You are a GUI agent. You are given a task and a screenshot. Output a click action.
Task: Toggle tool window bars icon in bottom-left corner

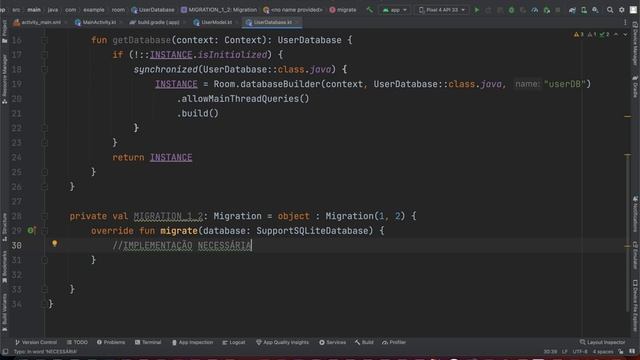pyautogui.click(x=5, y=351)
